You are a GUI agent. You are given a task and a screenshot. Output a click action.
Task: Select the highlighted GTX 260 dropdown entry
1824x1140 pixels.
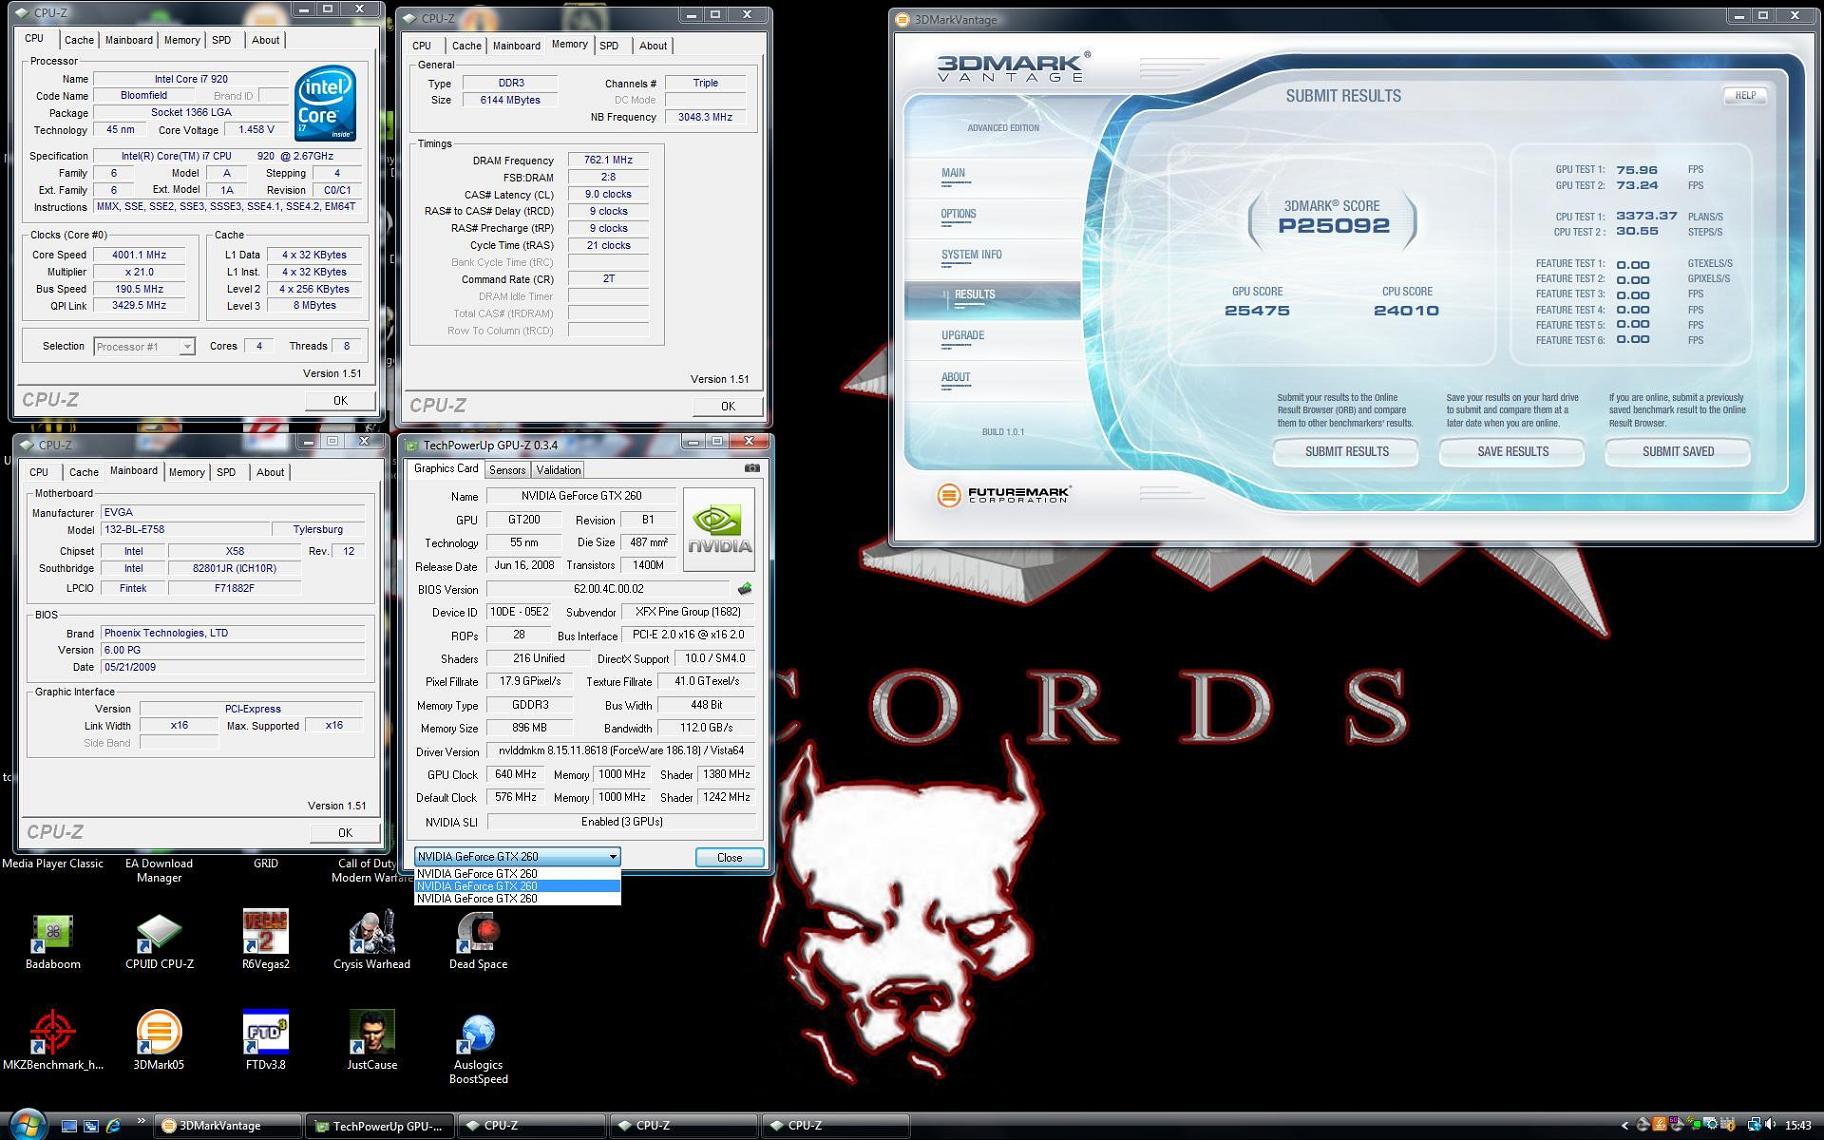click(517, 886)
